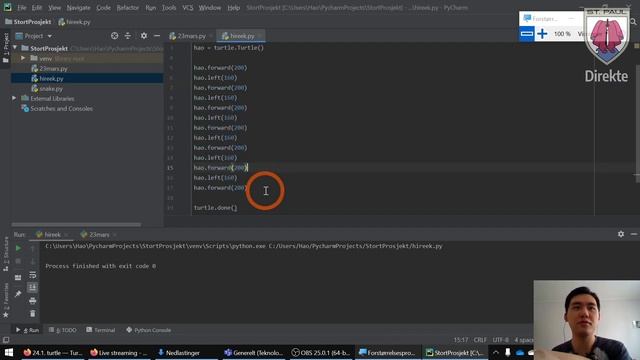Click the stop process icon in Run panel
Viewport: 640px width, 360px height.
tap(18, 261)
